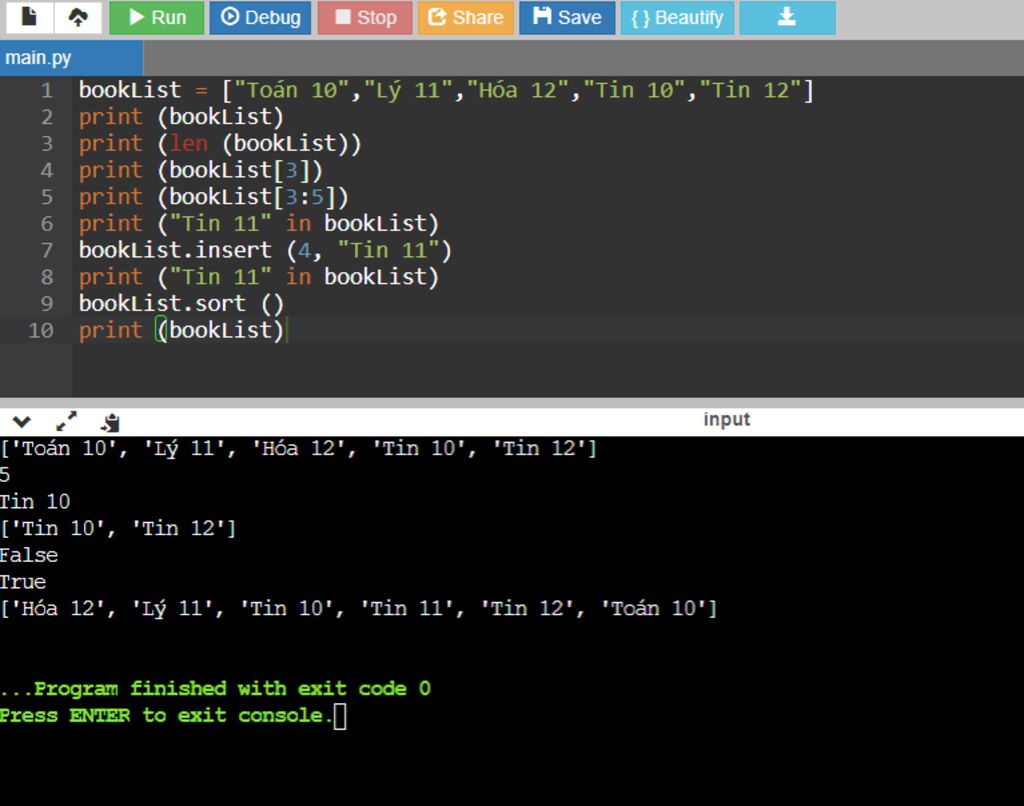Click the print (bookList[3]) line

[x=200, y=170]
